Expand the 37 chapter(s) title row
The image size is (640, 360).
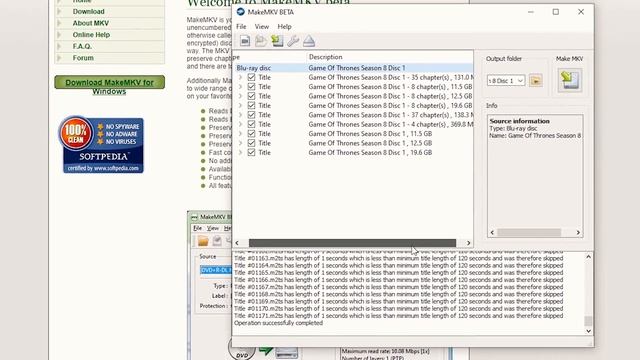240,115
